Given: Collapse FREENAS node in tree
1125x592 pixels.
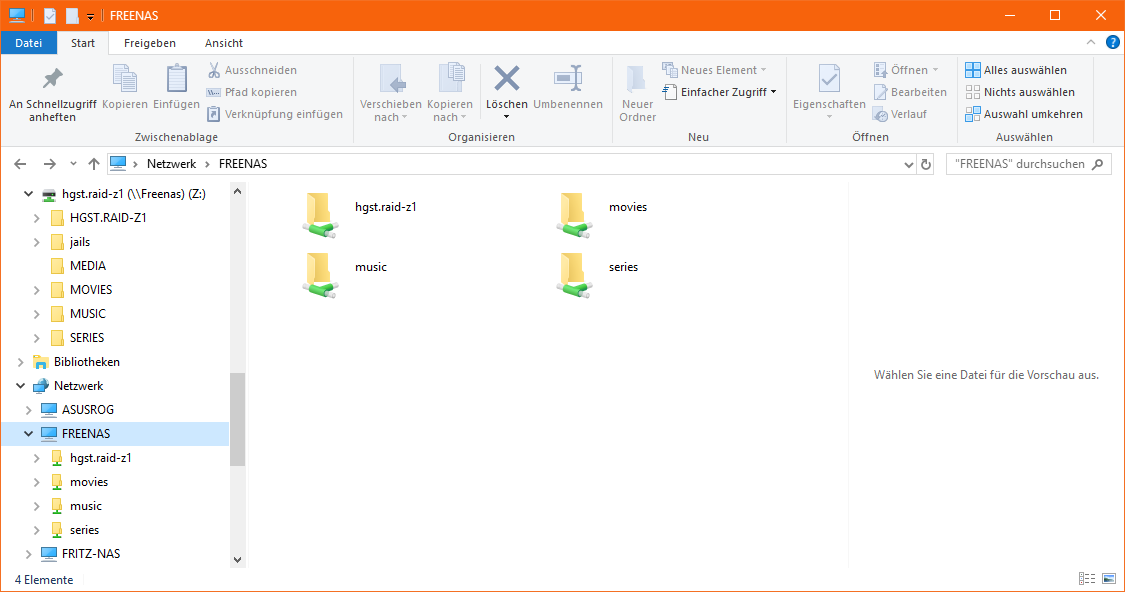Looking at the screenshot, I should click(x=29, y=434).
